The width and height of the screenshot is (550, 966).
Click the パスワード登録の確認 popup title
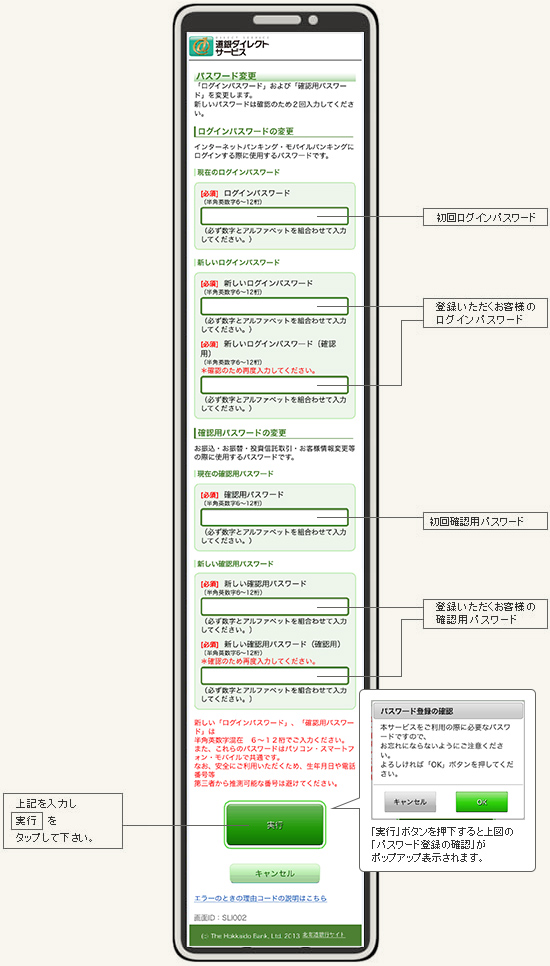[x=417, y=710]
